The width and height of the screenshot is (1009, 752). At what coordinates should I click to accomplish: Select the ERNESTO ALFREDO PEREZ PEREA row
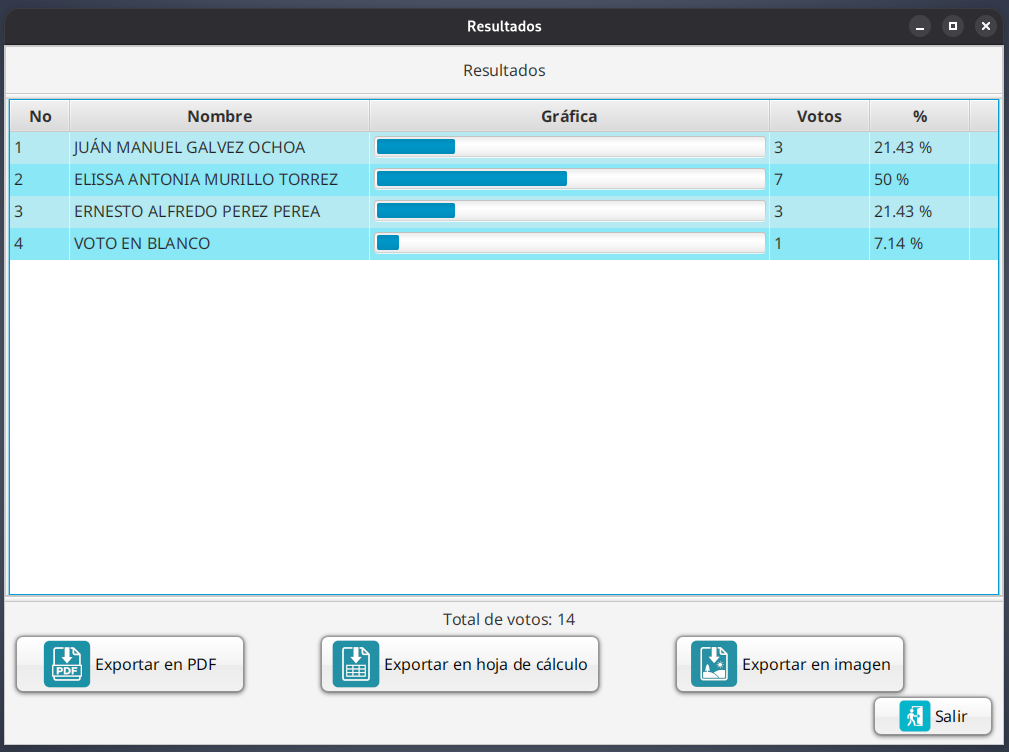pyautogui.click(x=197, y=212)
